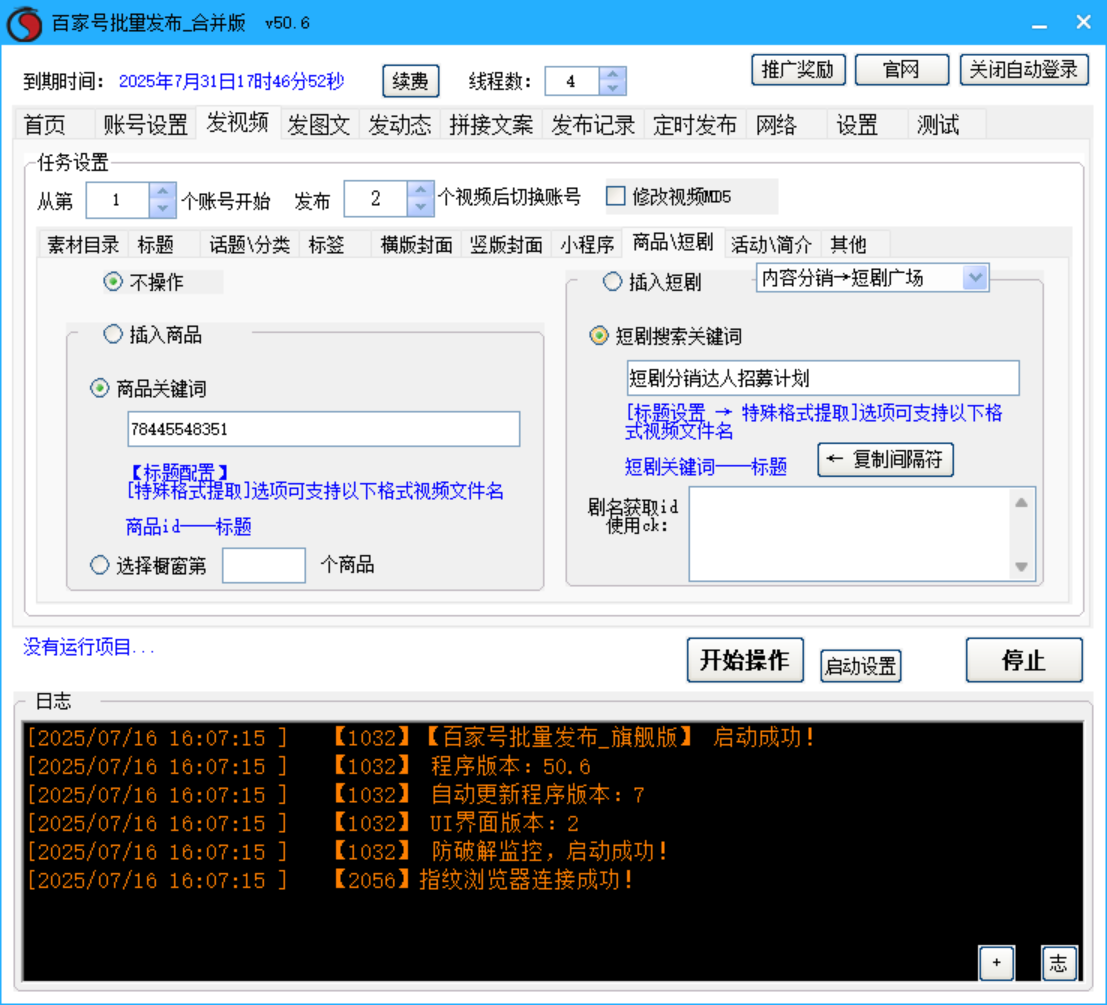
Task: Open the 推广奖励 button
Action: point(798,69)
